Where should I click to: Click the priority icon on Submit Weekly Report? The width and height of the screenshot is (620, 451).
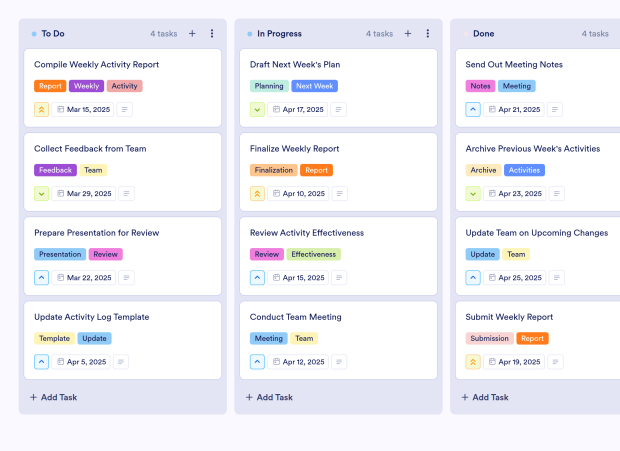tap(473, 362)
